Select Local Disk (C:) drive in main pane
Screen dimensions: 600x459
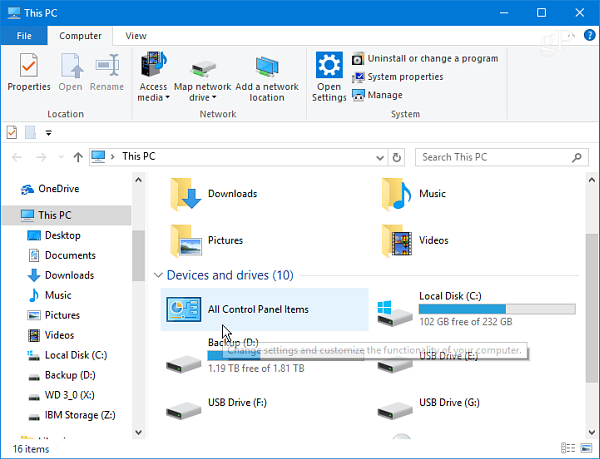pyautogui.click(x=476, y=309)
